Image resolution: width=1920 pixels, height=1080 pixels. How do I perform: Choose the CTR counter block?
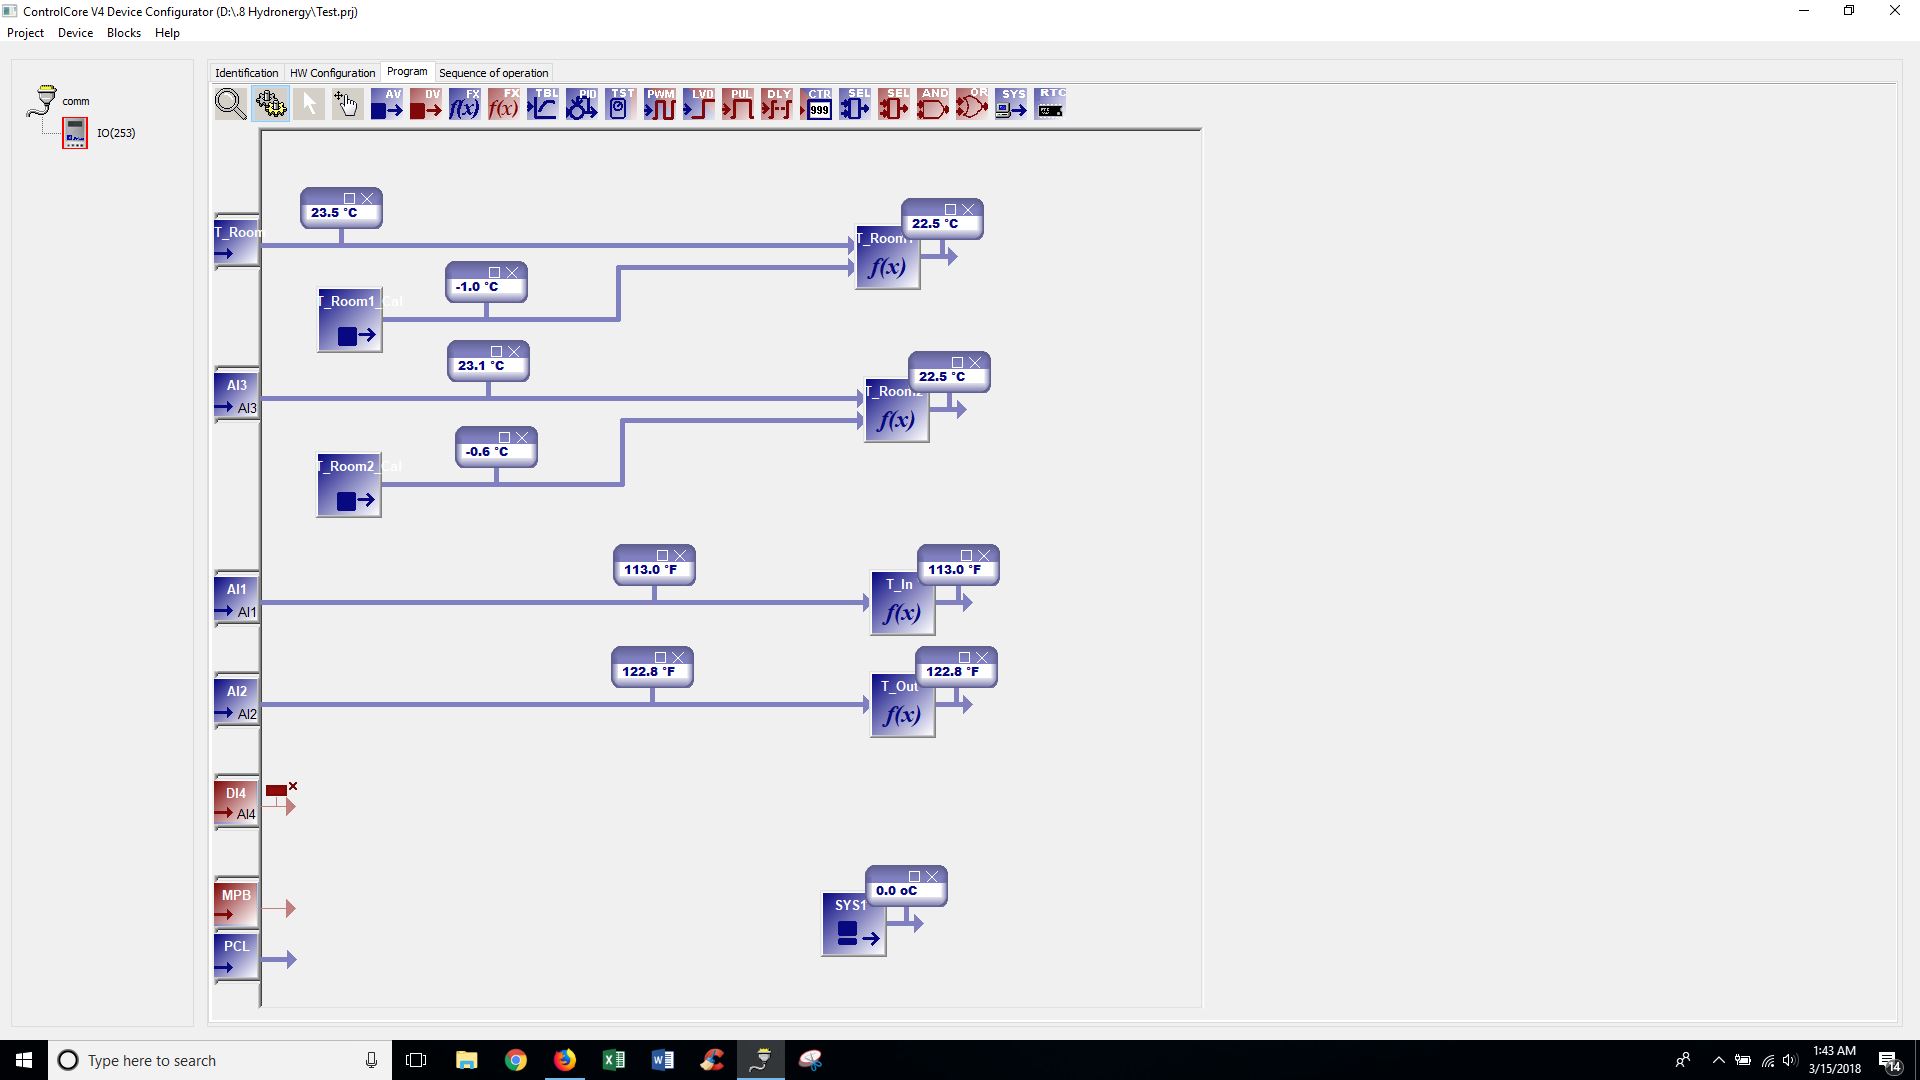[816, 104]
